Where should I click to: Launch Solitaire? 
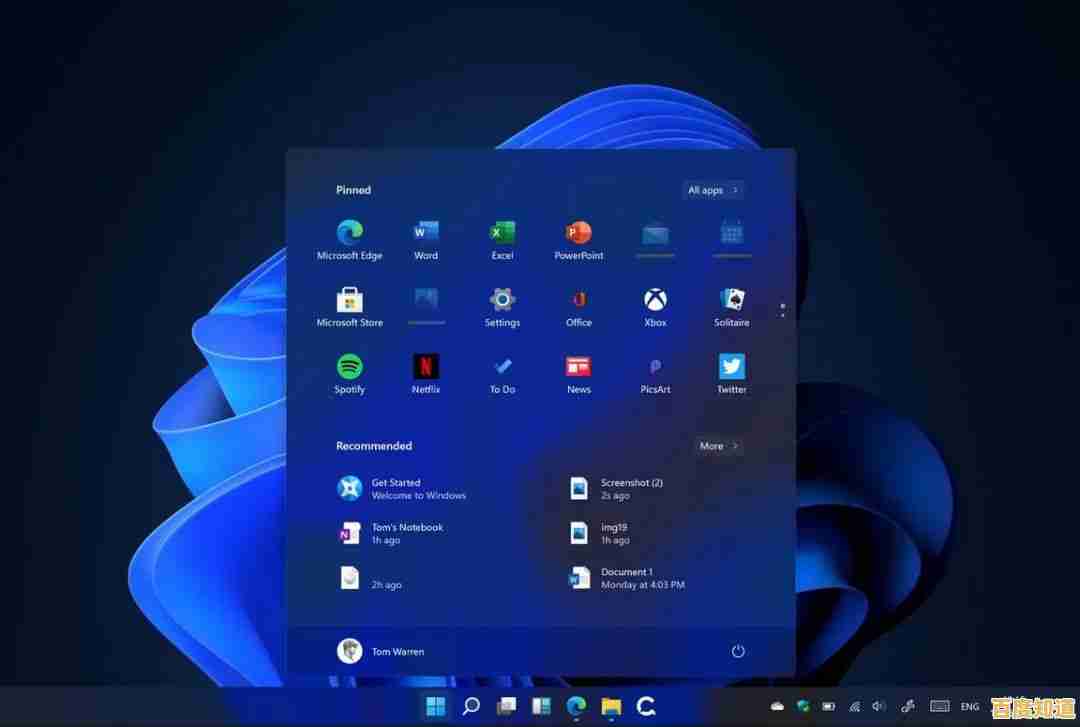pyautogui.click(x=731, y=305)
